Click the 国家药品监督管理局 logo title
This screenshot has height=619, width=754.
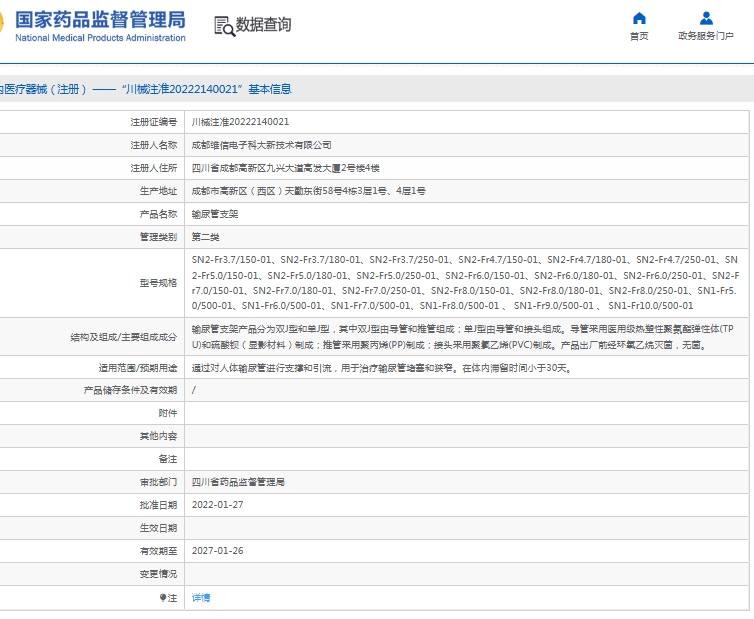click(100, 20)
